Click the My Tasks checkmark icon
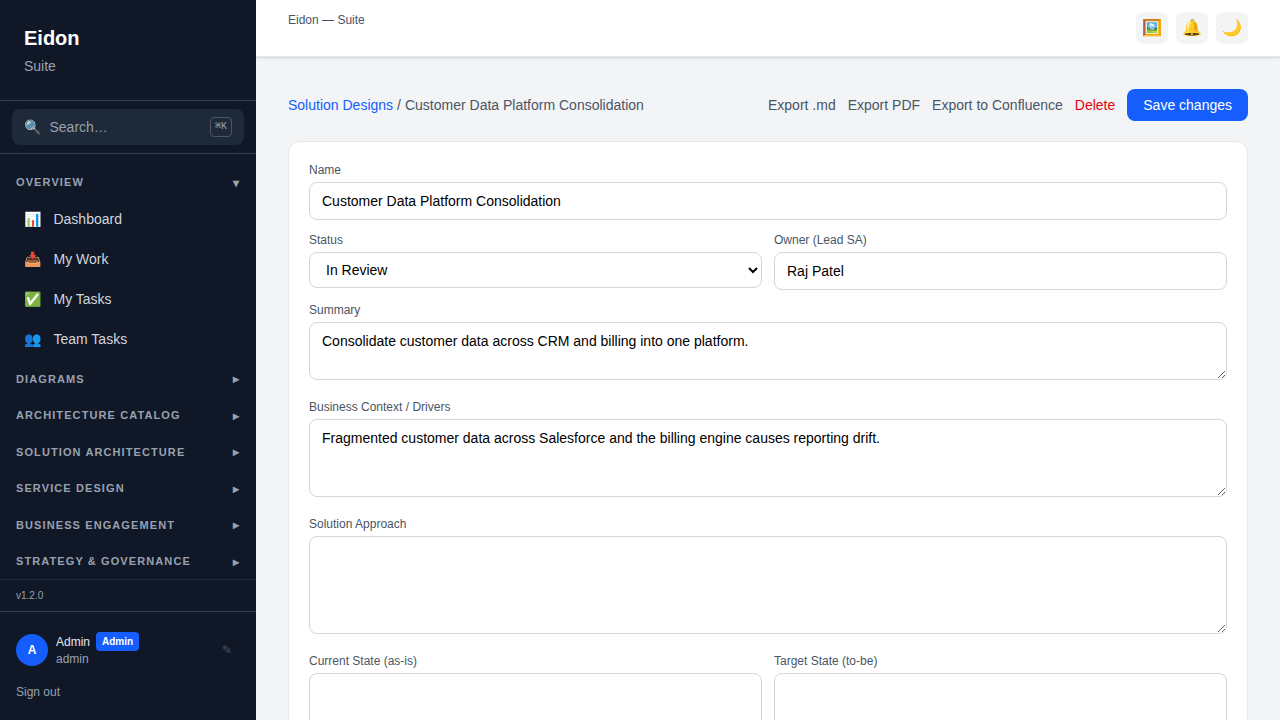The height and width of the screenshot is (720, 1280). pyautogui.click(x=33, y=299)
